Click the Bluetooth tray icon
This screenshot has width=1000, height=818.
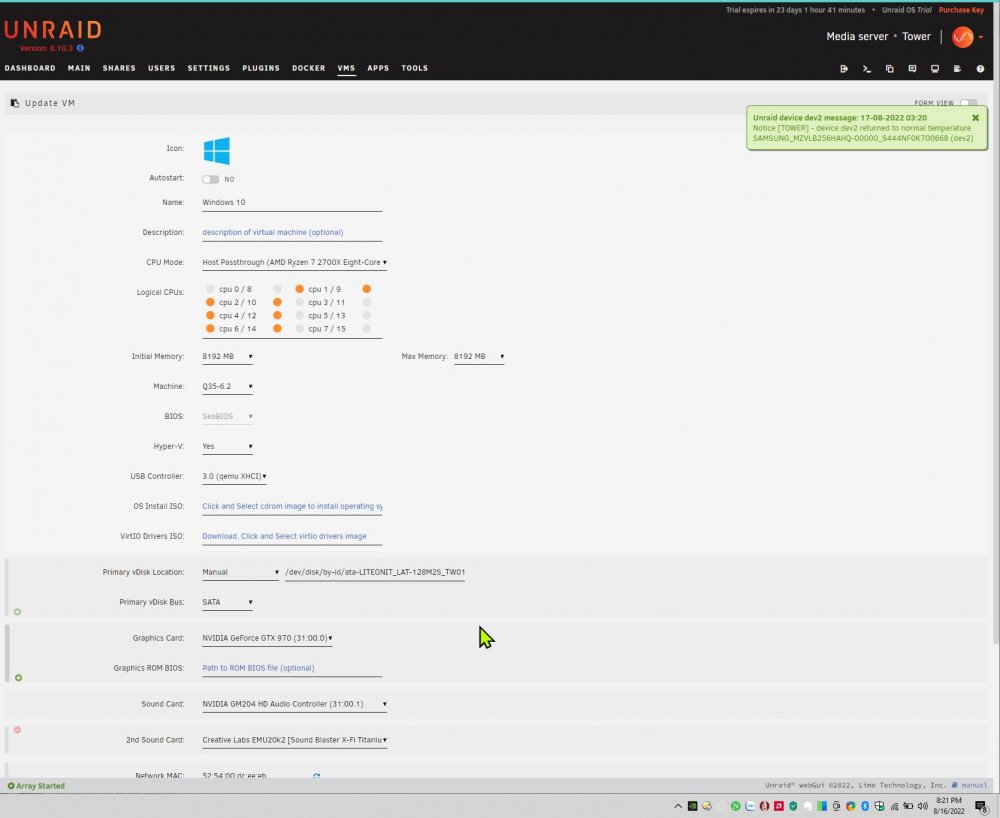coord(865,806)
